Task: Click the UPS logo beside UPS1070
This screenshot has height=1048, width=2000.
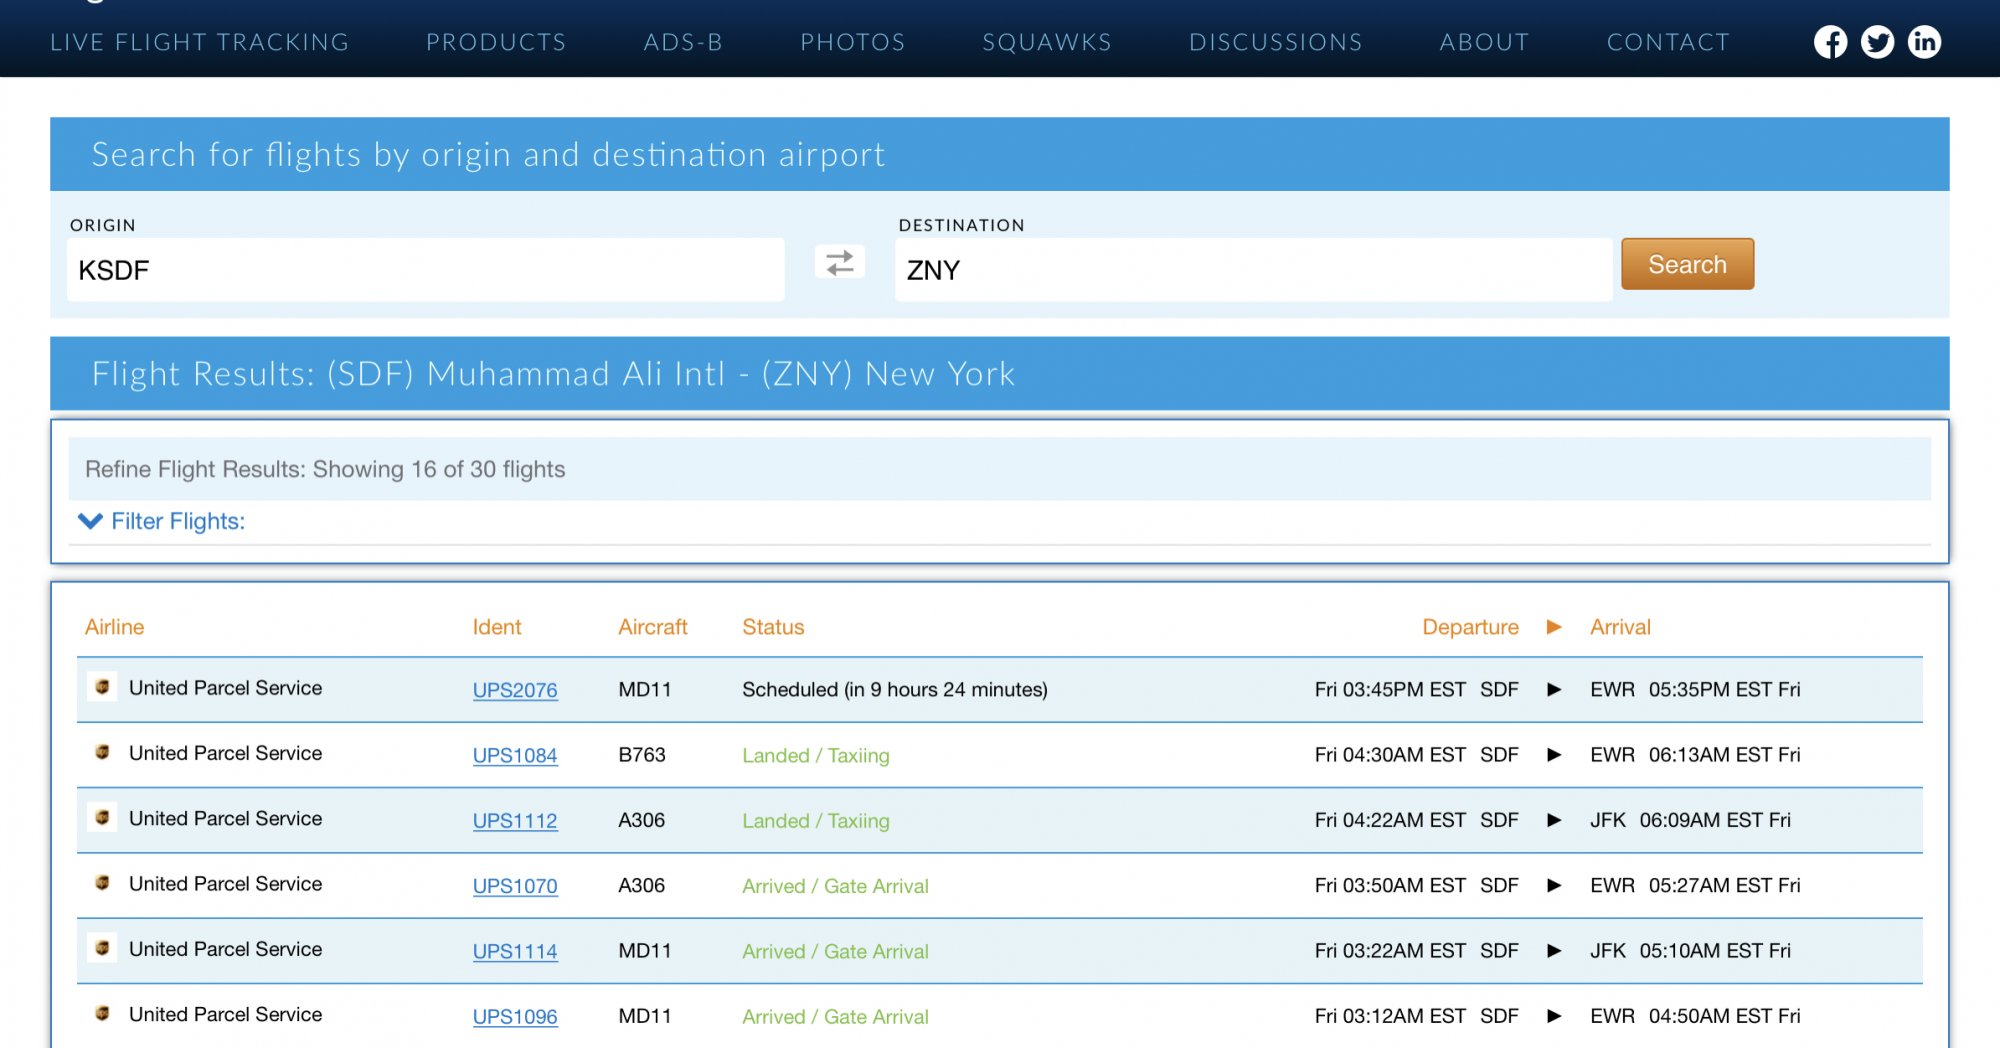Action: [102, 883]
